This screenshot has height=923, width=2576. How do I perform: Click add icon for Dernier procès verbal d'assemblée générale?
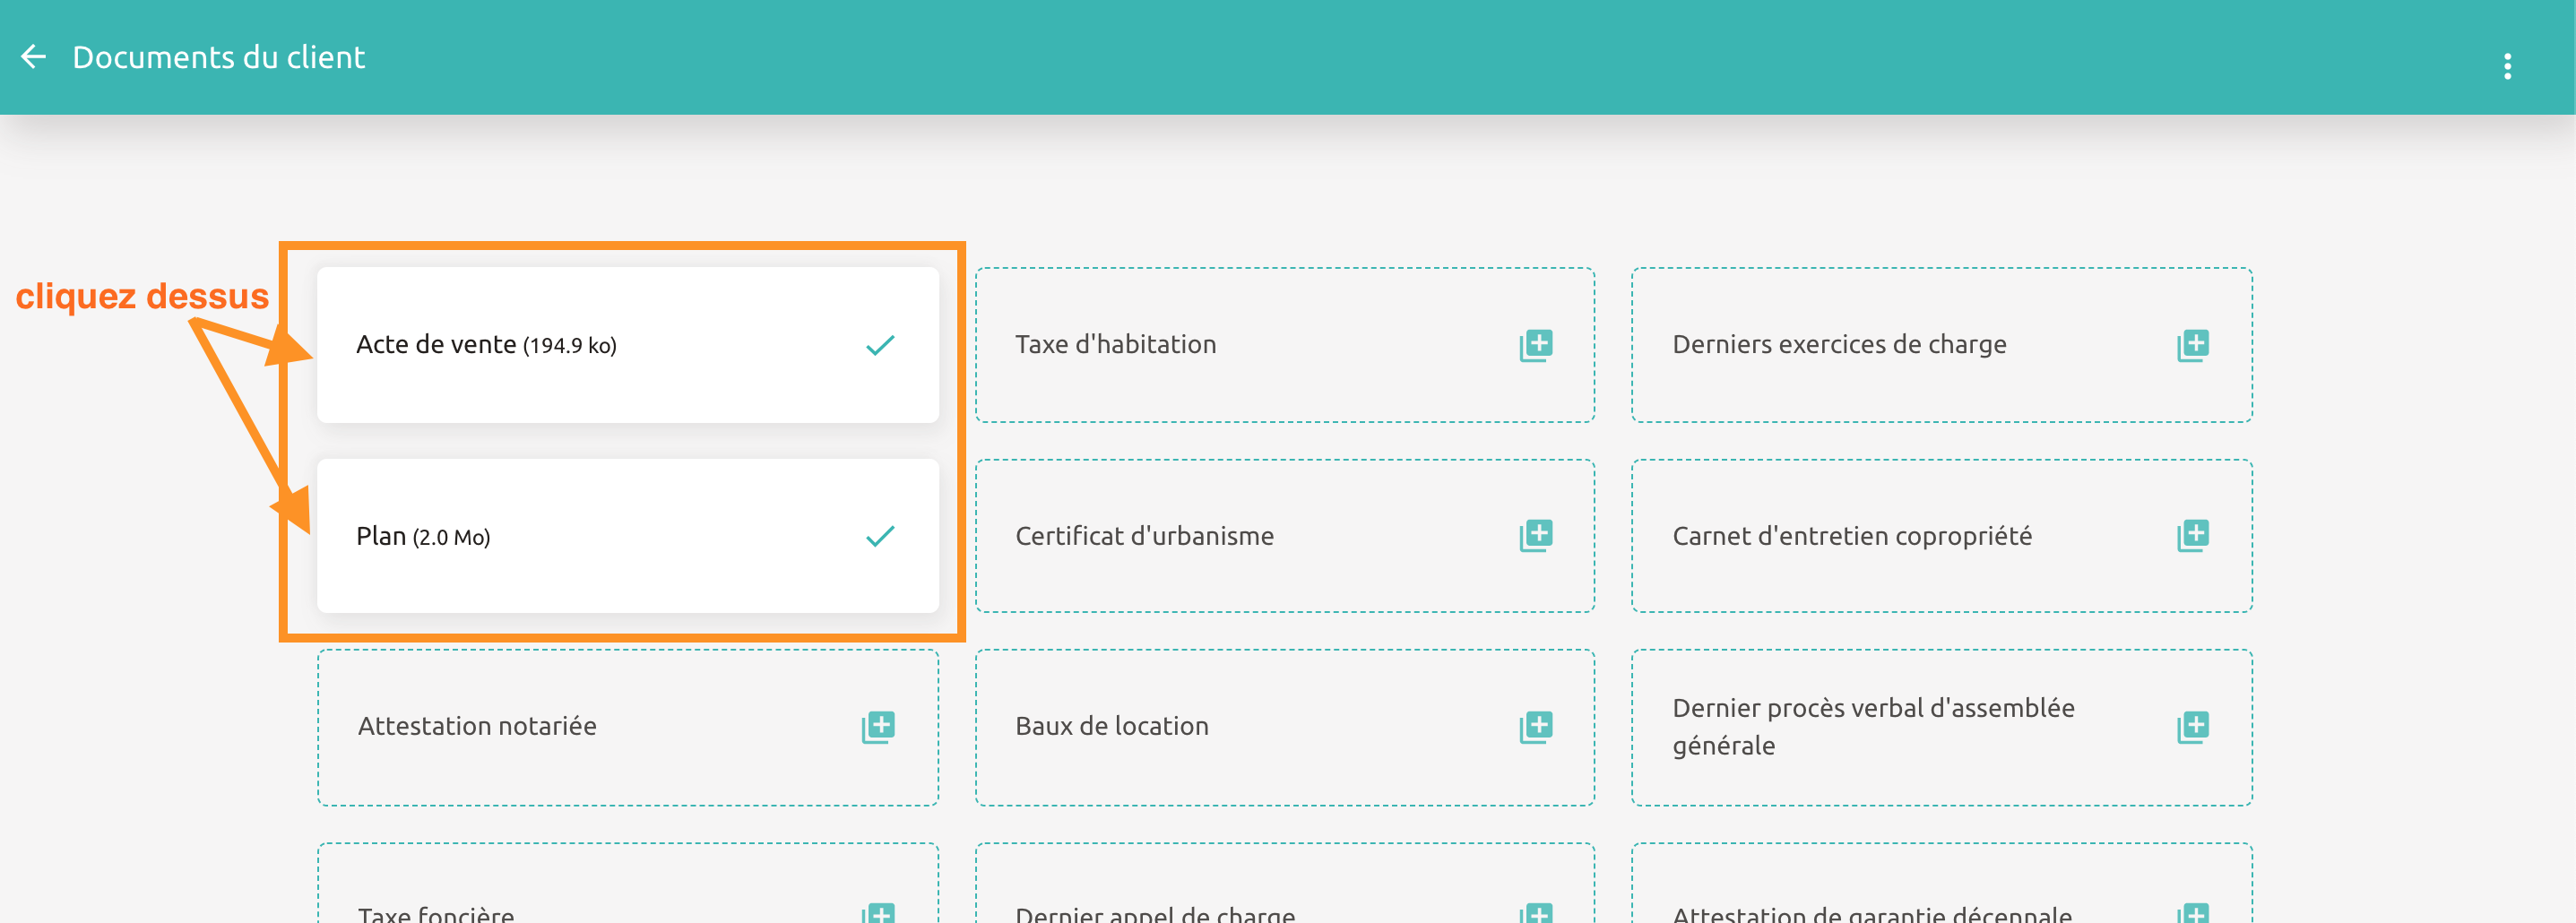[x=2193, y=727]
